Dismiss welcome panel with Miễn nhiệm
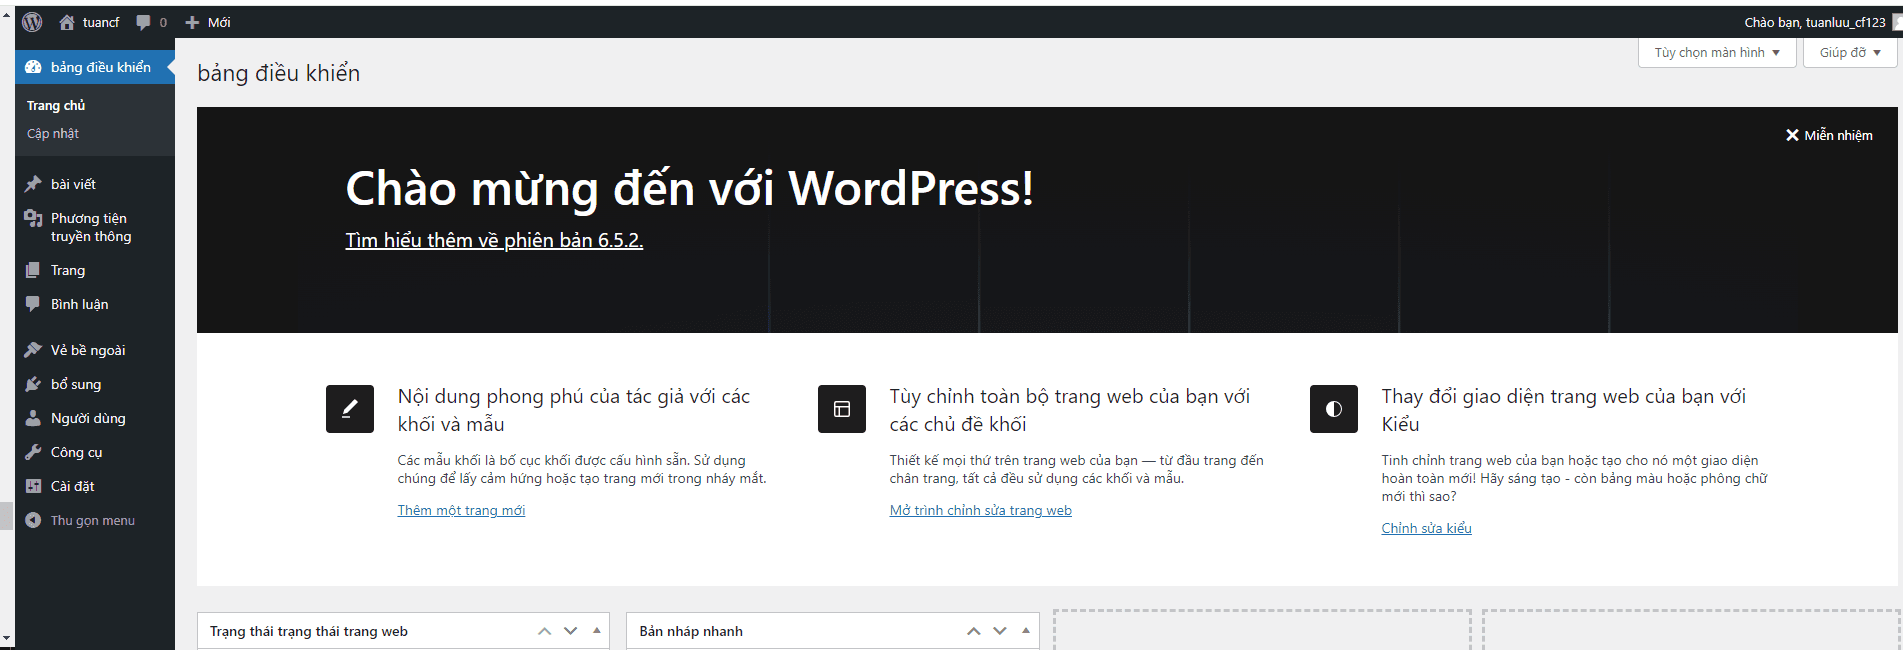 (x=1829, y=135)
